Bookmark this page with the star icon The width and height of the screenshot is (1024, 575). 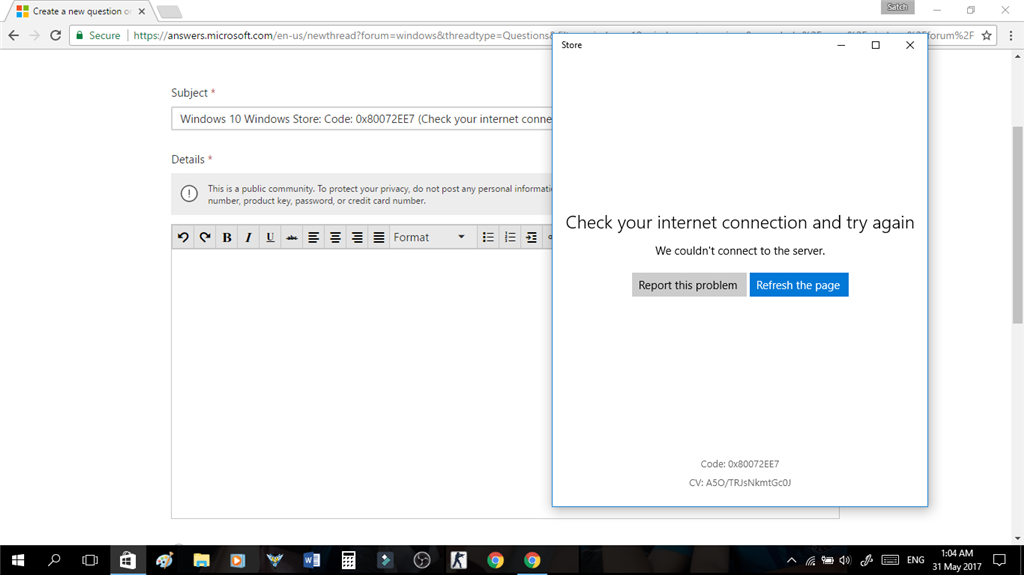click(x=986, y=35)
